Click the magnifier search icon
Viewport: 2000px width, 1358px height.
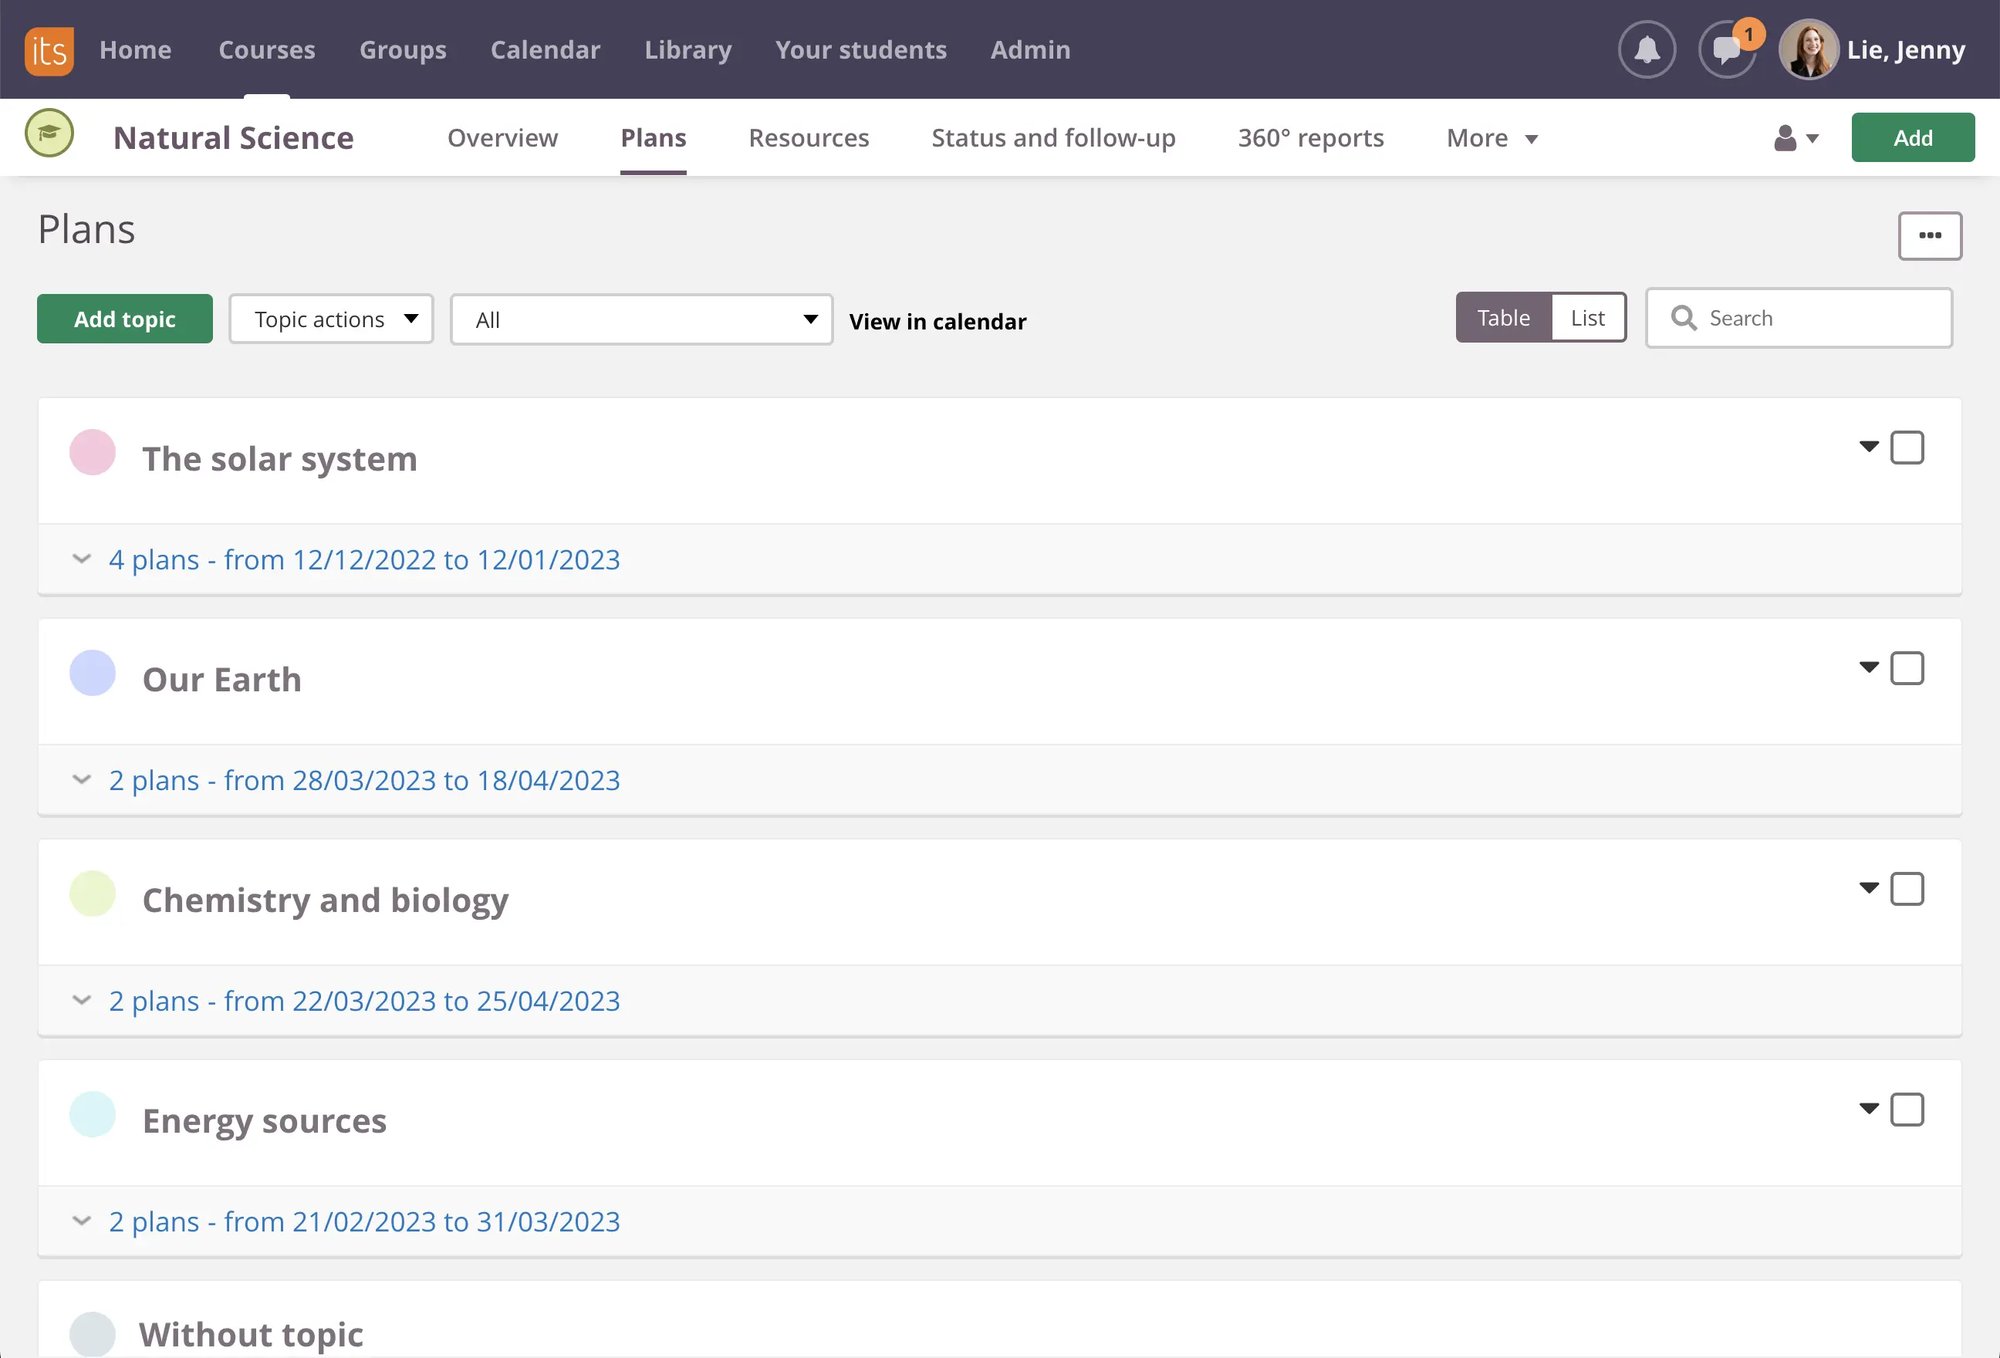pyautogui.click(x=1684, y=318)
